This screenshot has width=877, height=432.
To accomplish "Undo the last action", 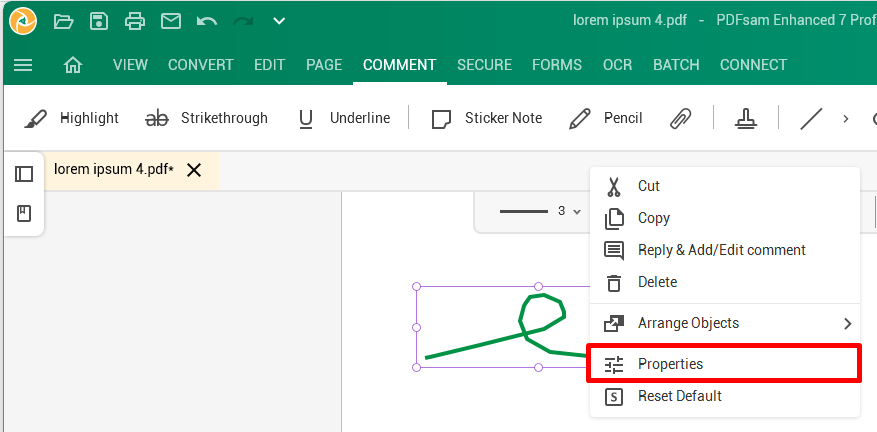I will 206,22.
